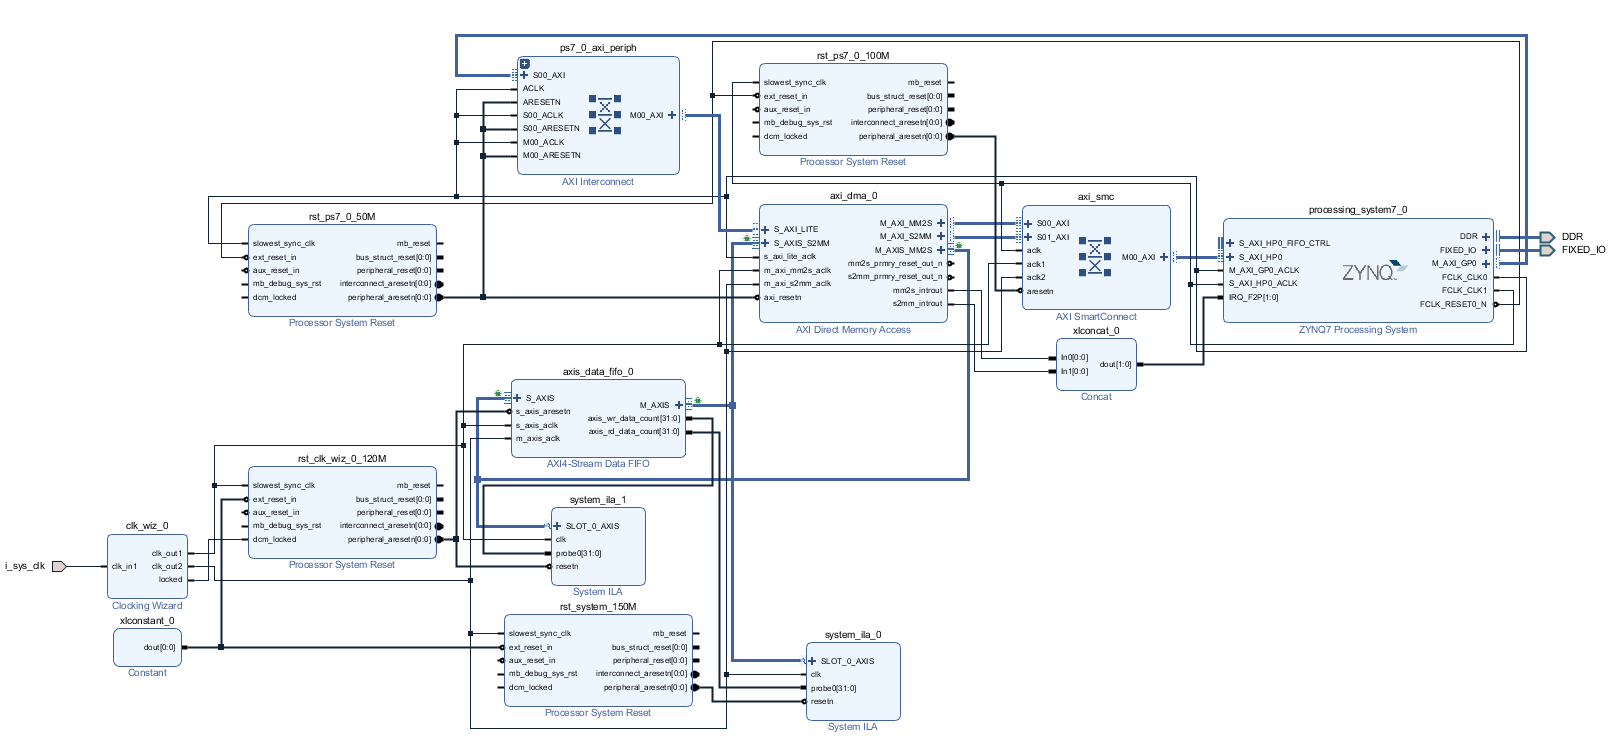Select the FIXED_IO external port symbol
Image resolution: width=1613 pixels, height=738 pixels.
coord(1547,250)
